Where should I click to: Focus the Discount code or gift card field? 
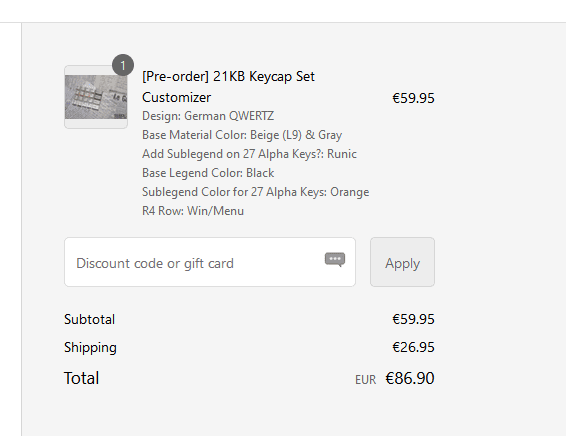[x=210, y=262]
